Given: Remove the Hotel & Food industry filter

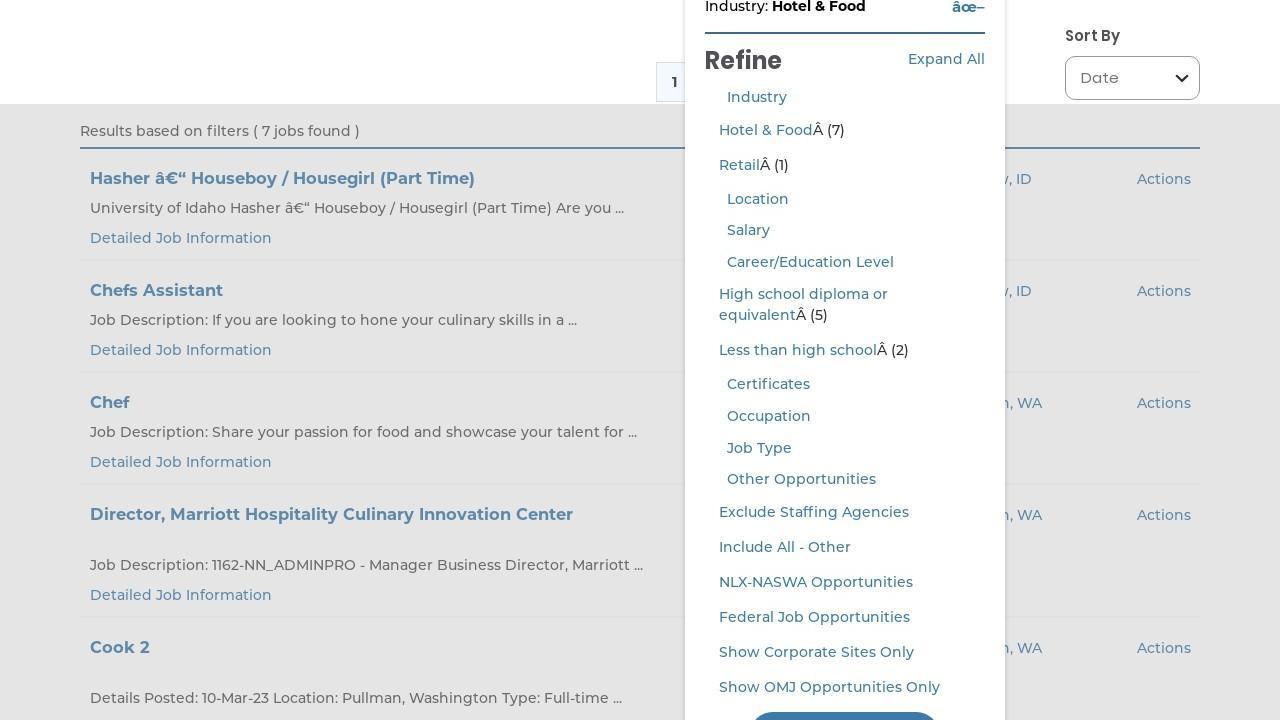Looking at the screenshot, I should point(968,8).
